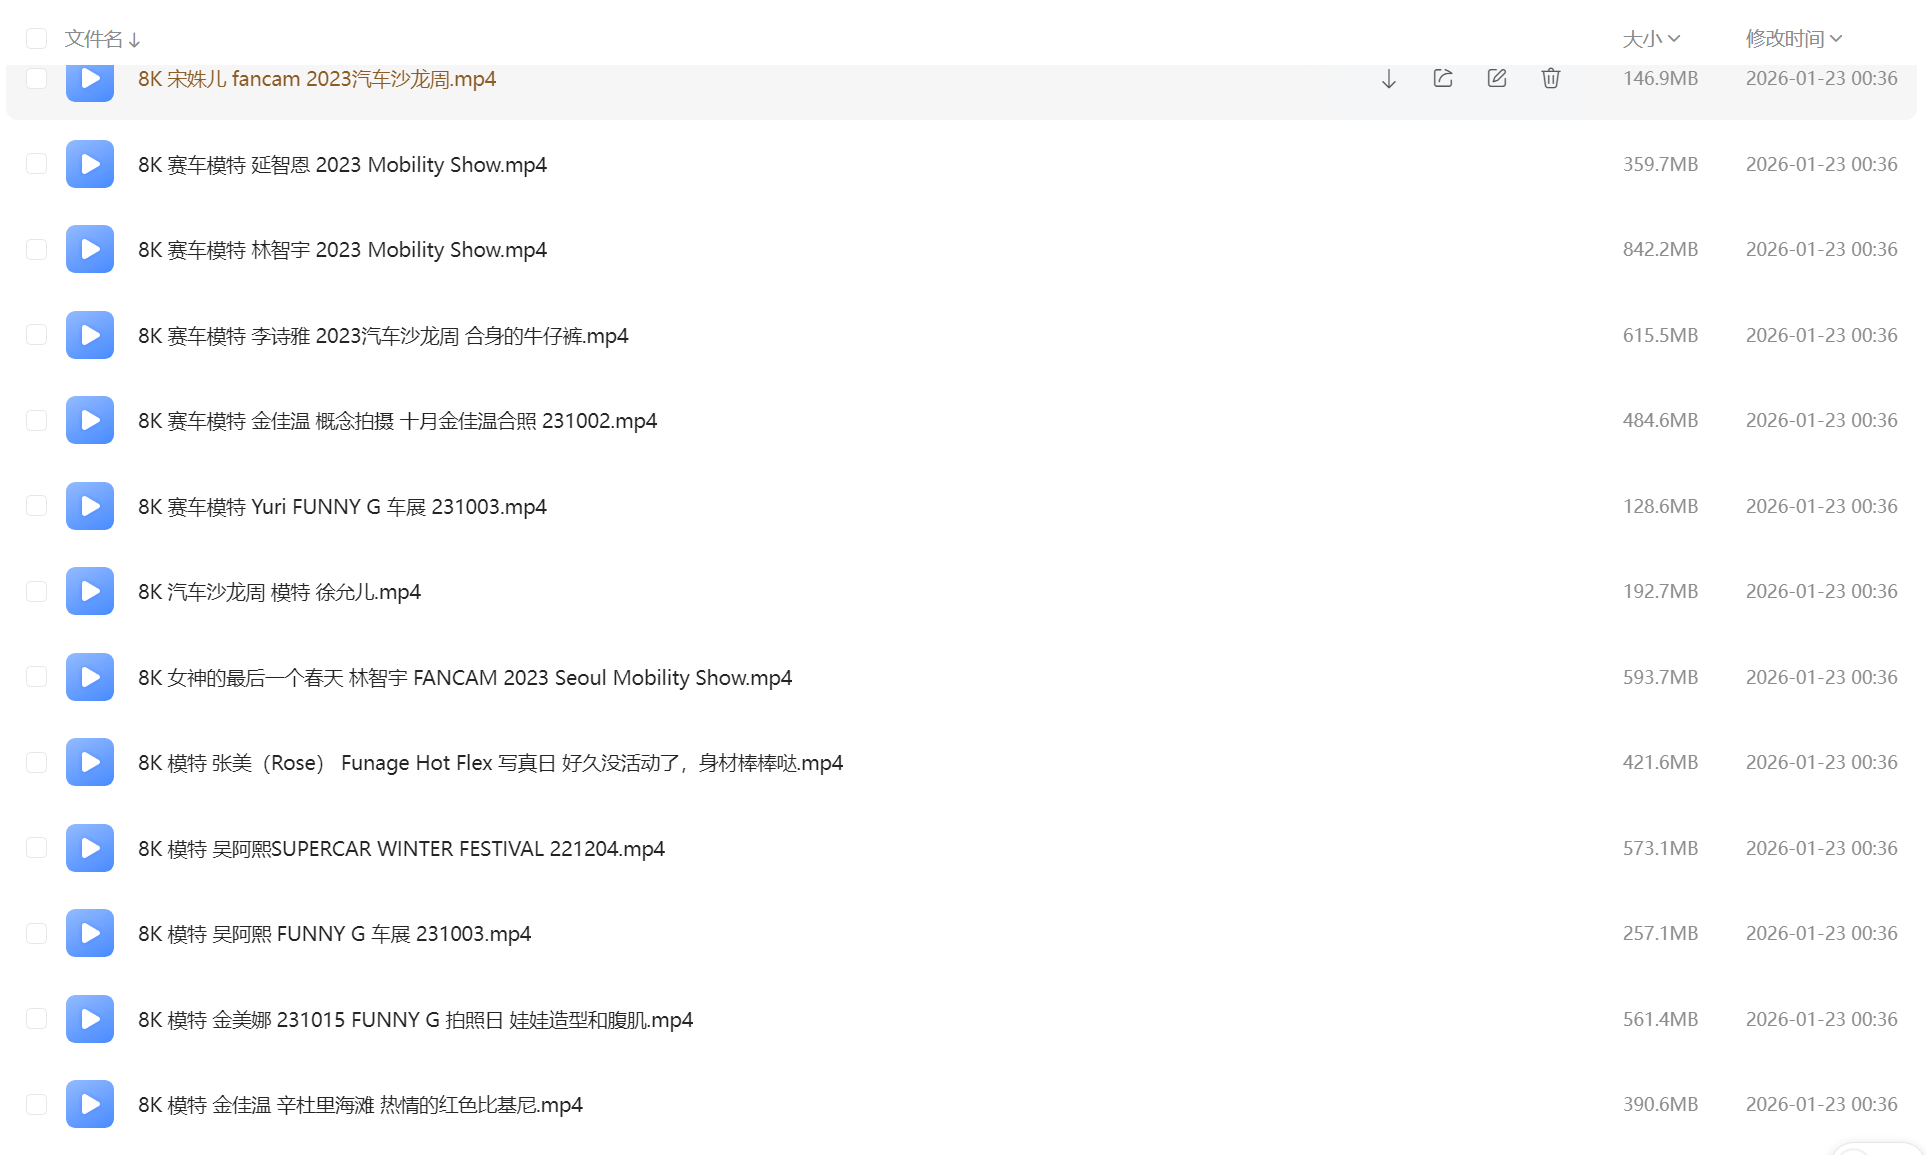1926x1155 pixels.
Task: Open the 修改时间 sort dropdown
Action: [x=1793, y=39]
